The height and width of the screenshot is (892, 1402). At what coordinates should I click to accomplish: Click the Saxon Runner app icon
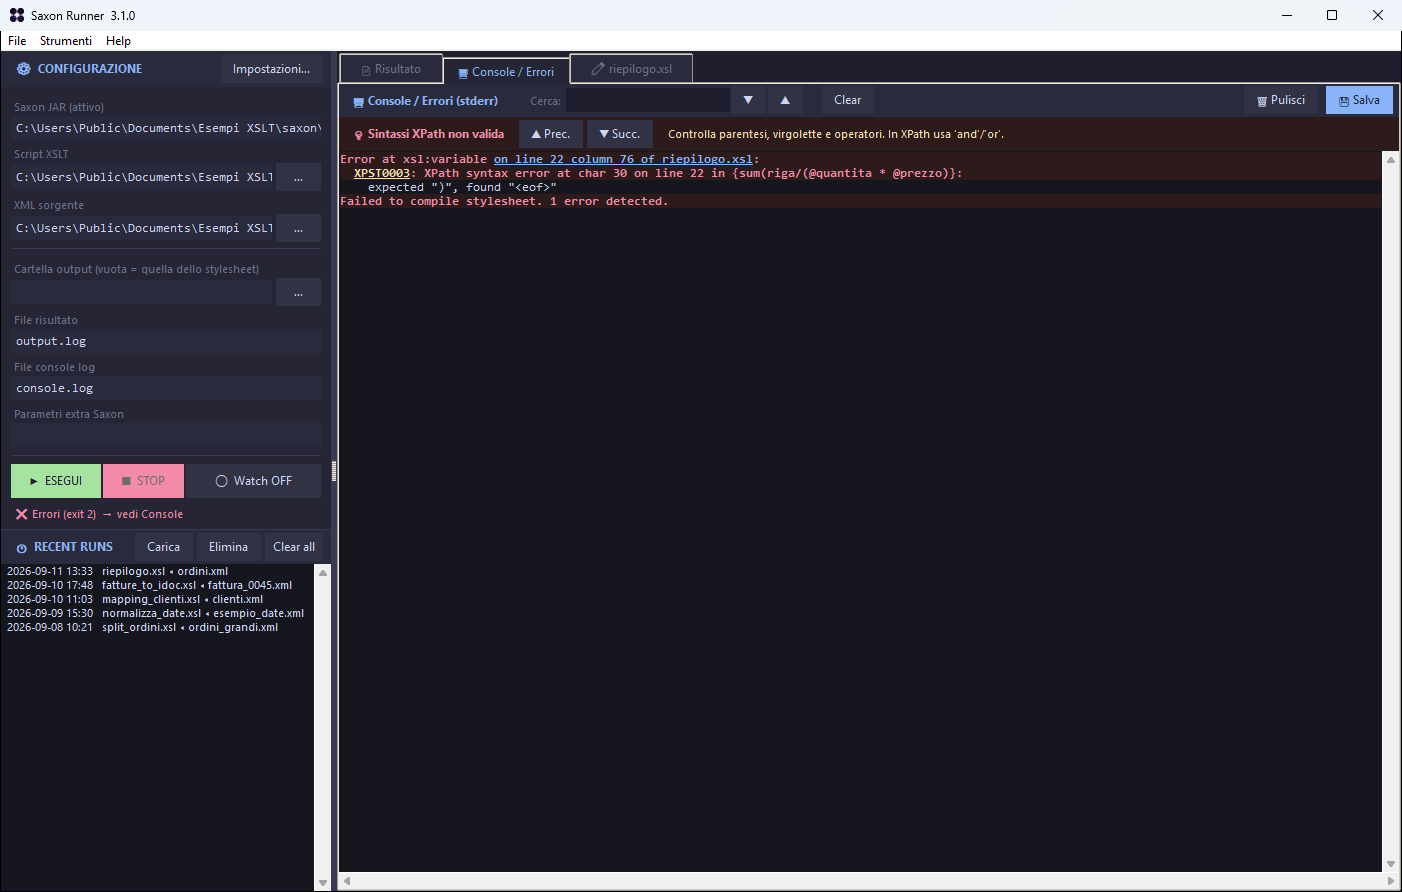click(17, 15)
